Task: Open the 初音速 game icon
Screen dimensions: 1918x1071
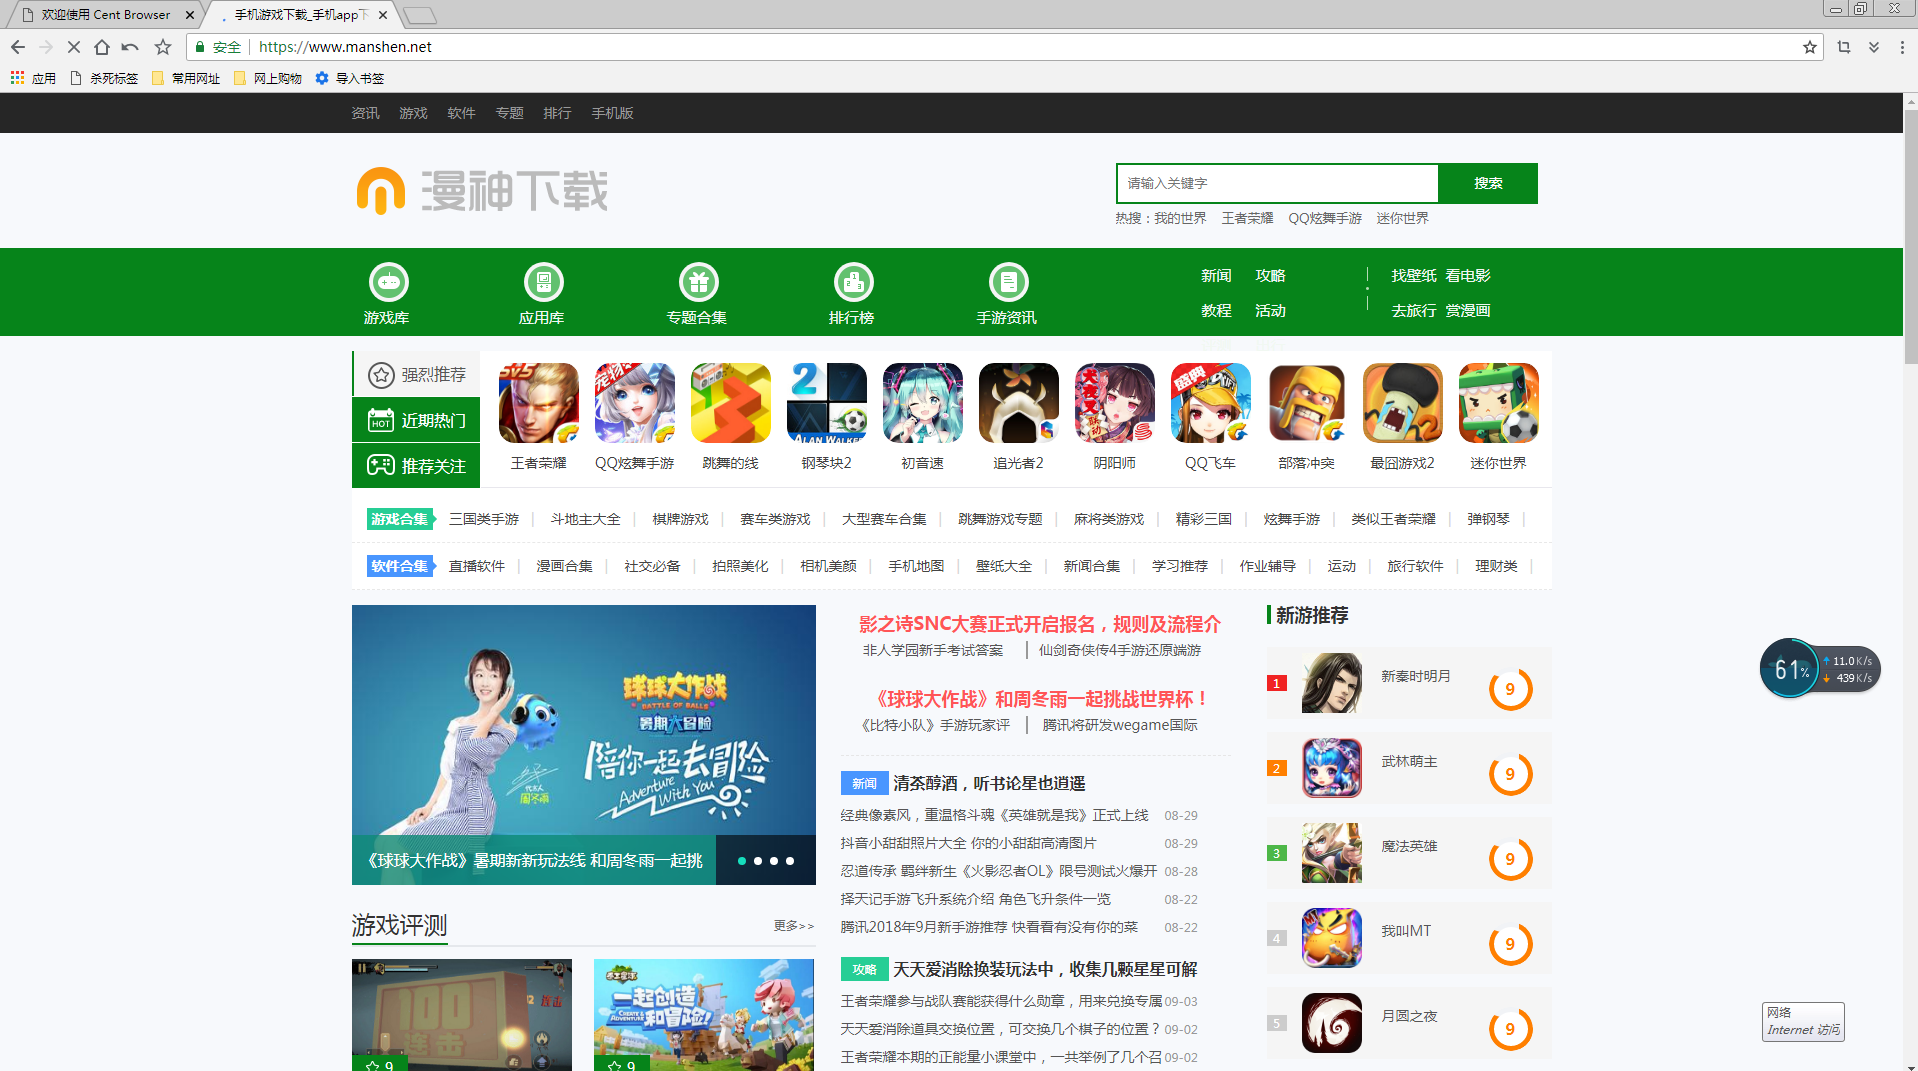Action: (923, 403)
